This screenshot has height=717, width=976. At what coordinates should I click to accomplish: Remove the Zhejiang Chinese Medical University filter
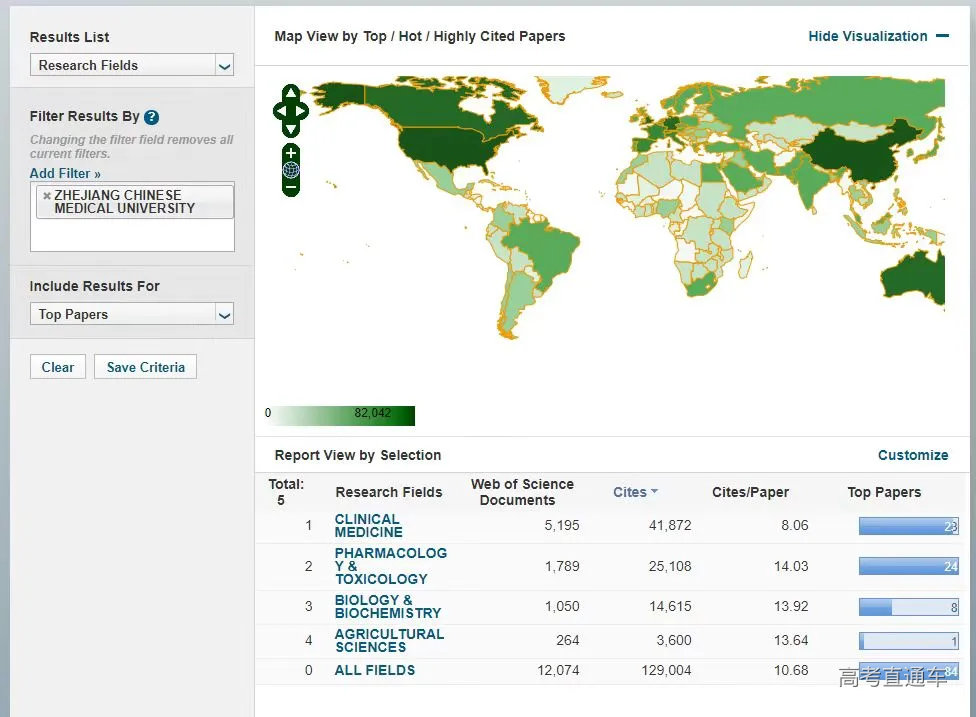[x=46, y=196]
